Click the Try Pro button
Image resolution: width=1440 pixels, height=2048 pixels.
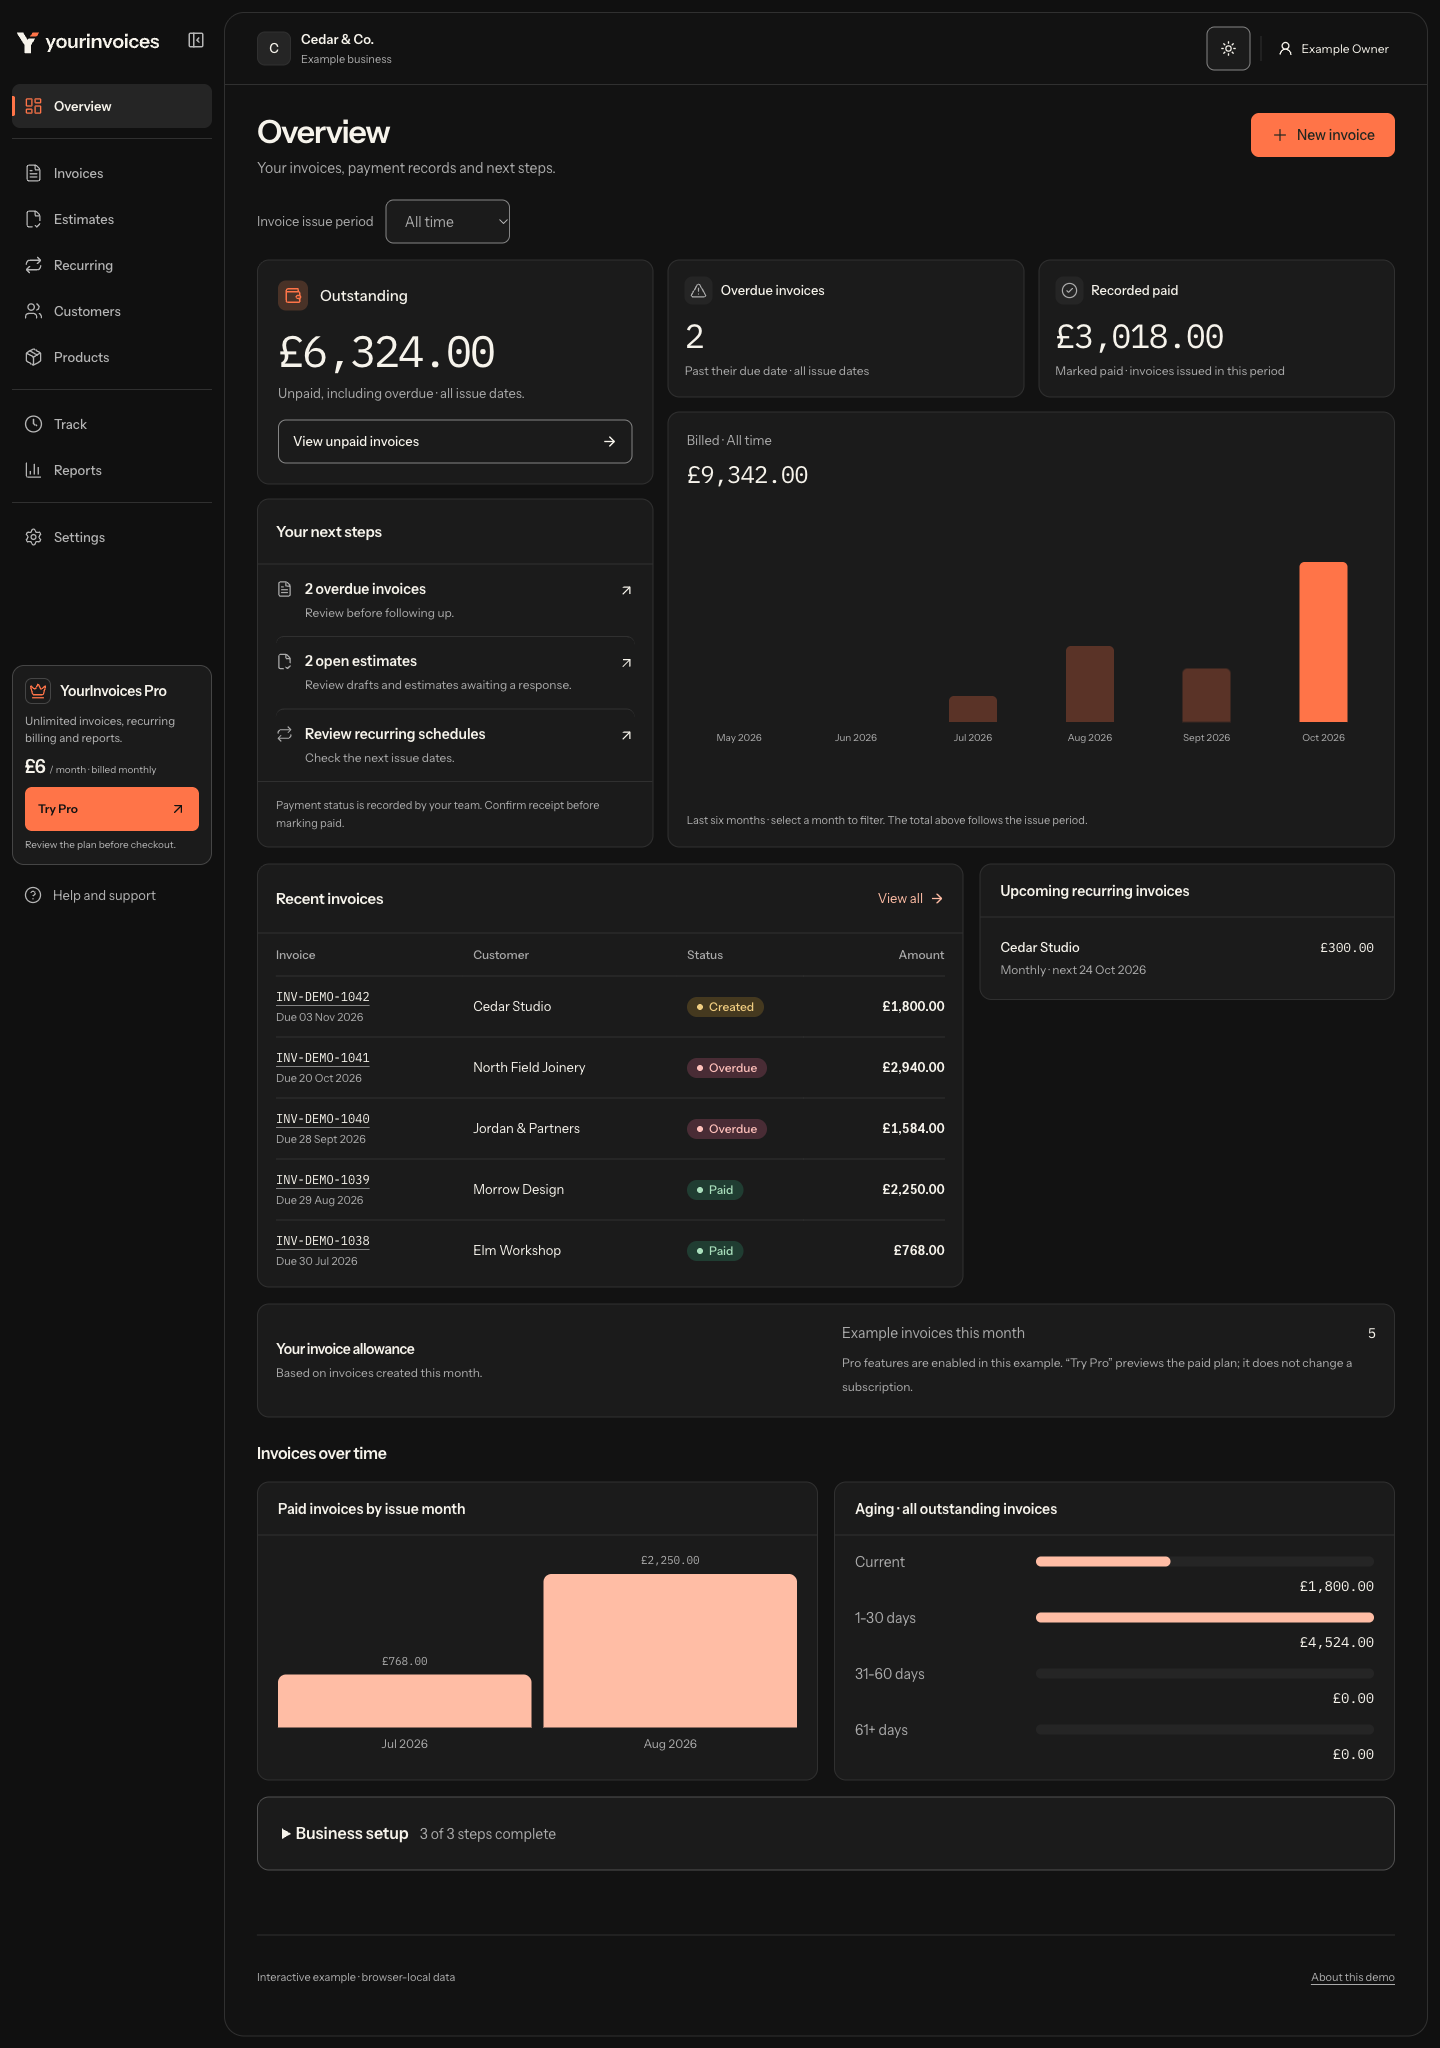[112, 809]
